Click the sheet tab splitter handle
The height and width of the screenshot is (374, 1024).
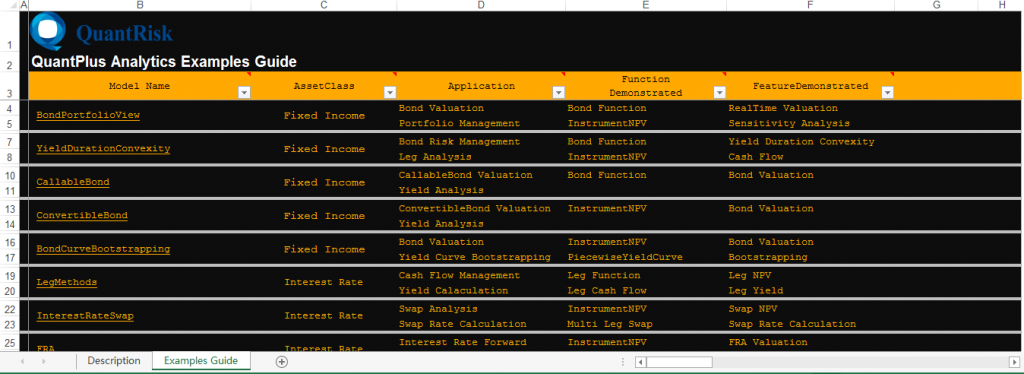(x=622, y=362)
